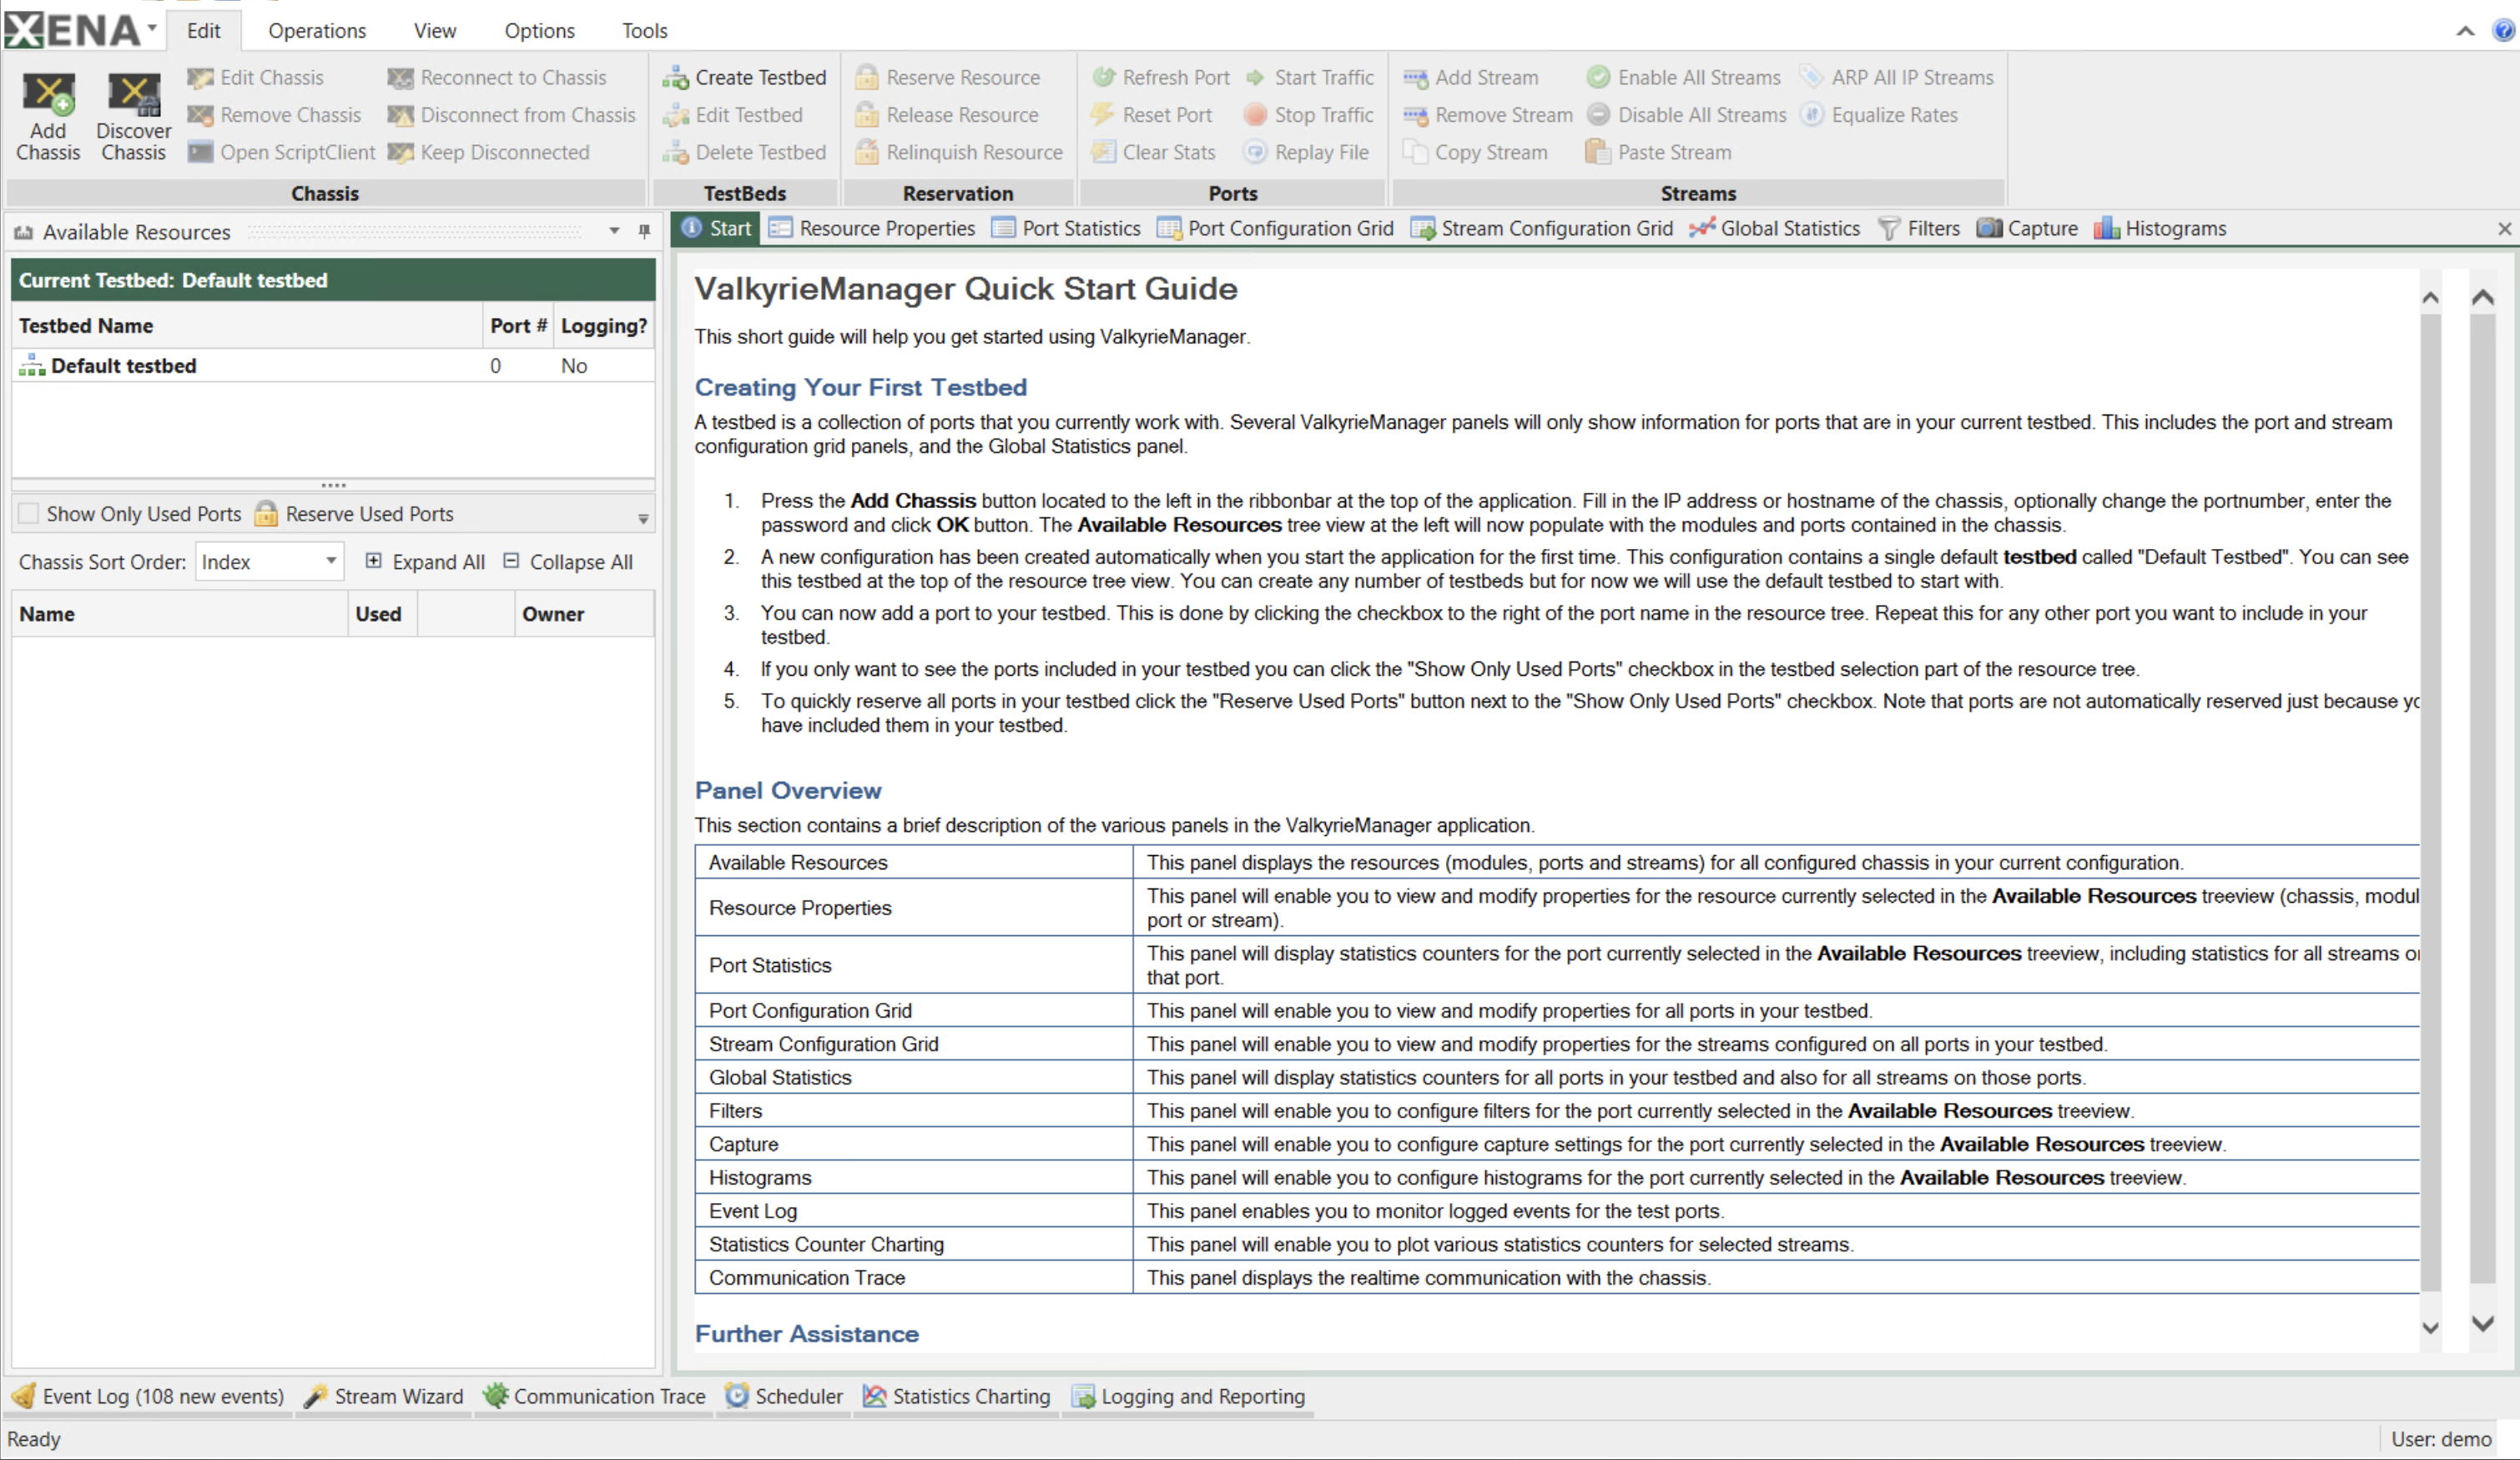Open the help icon at top right
Image resolution: width=2520 pixels, height=1460 pixels.
(x=2503, y=30)
